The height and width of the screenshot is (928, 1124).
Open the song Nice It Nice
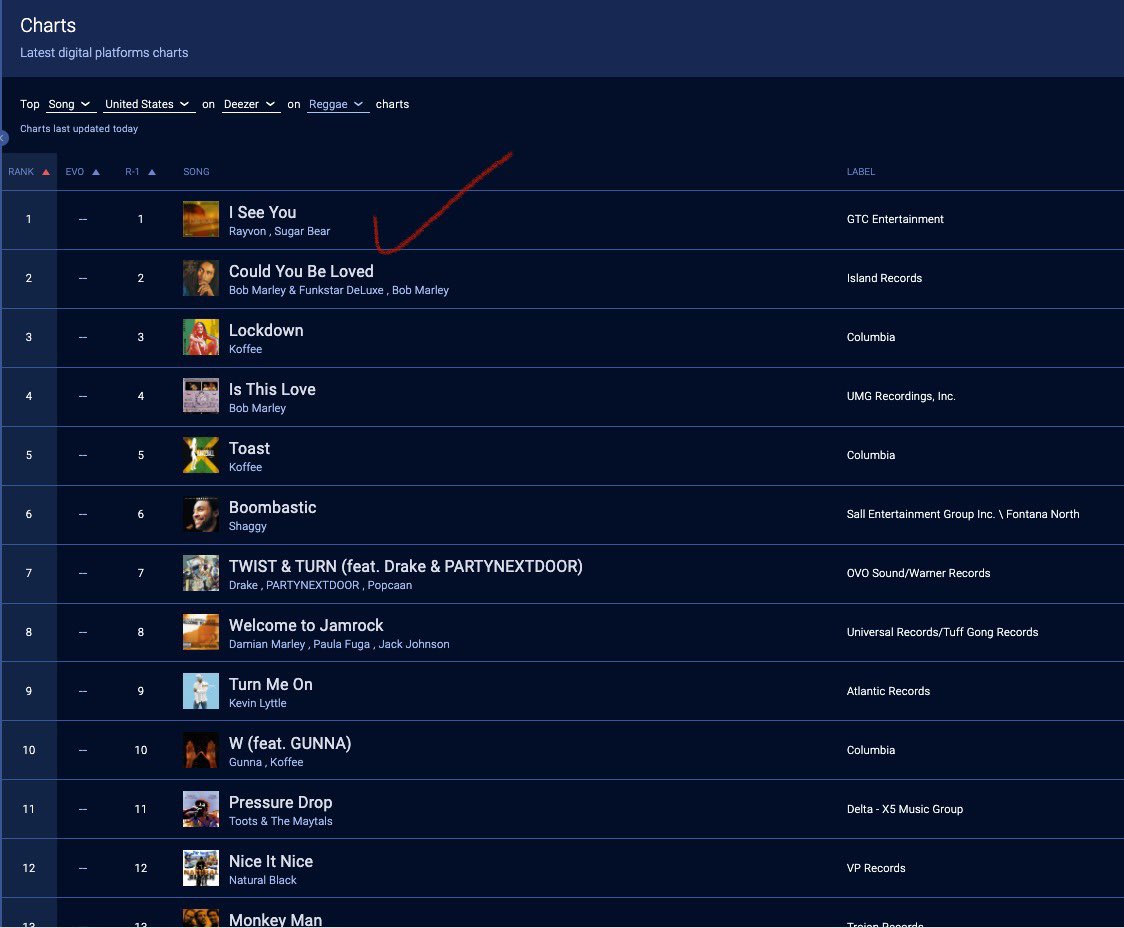click(x=271, y=861)
